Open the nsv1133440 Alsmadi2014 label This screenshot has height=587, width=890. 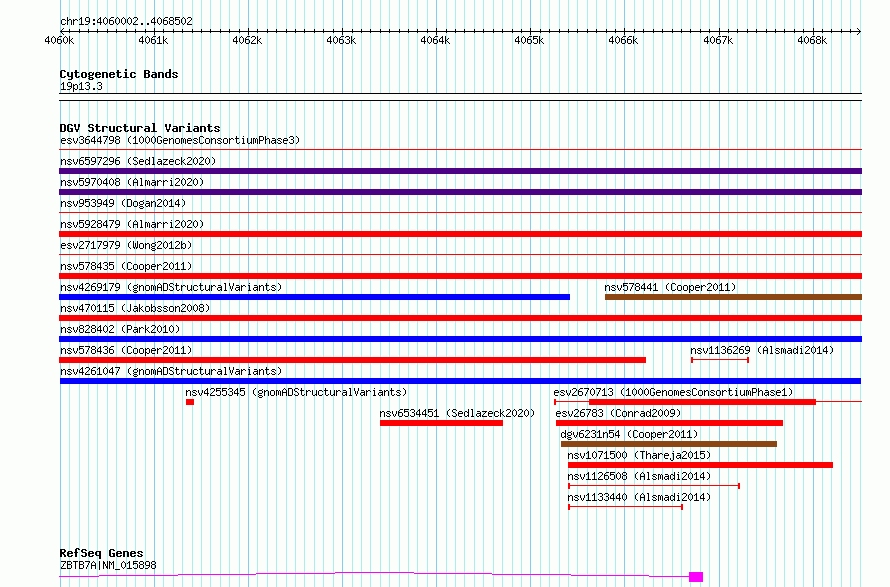click(x=639, y=497)
